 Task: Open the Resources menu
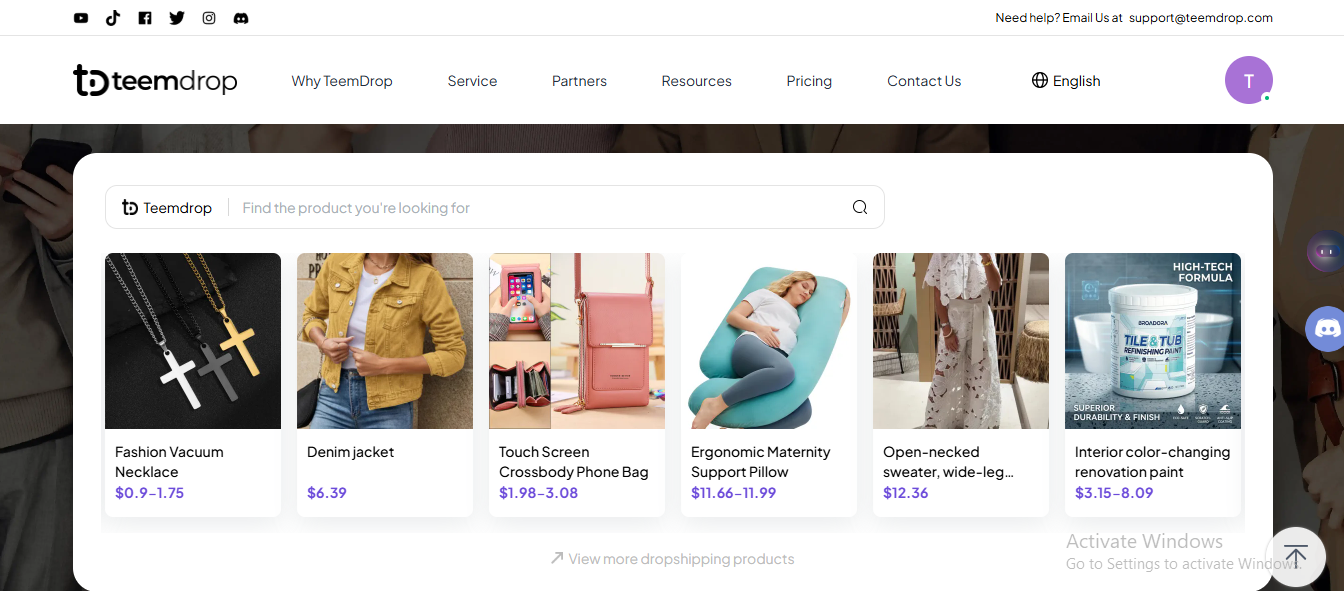(x=696, y=81)
